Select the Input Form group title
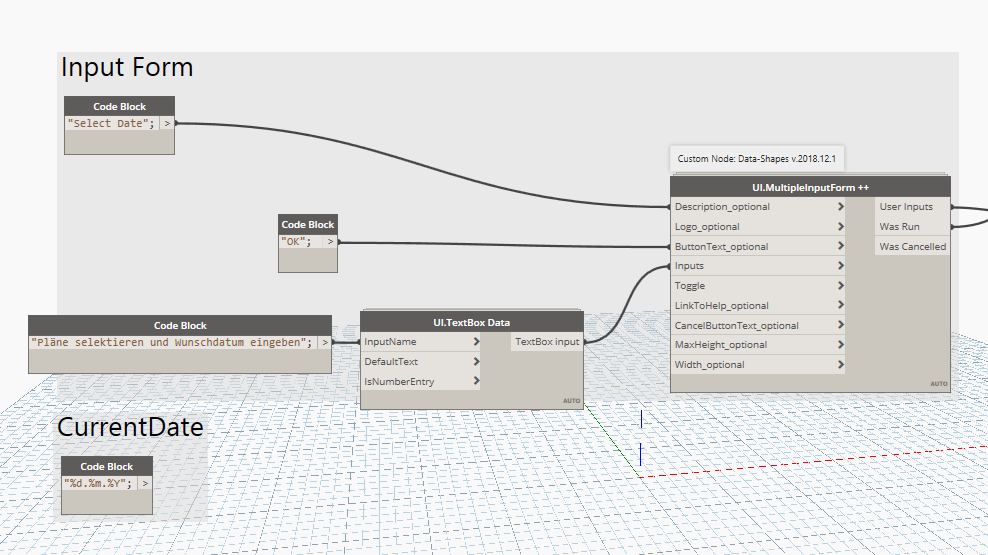The width and height of the screenshot is (988, 555). coord(127,67)
